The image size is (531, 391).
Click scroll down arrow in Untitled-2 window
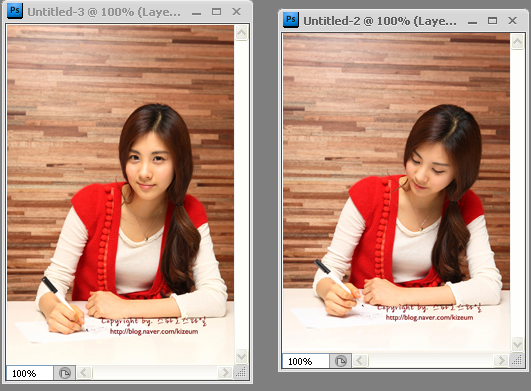point(517,345)
